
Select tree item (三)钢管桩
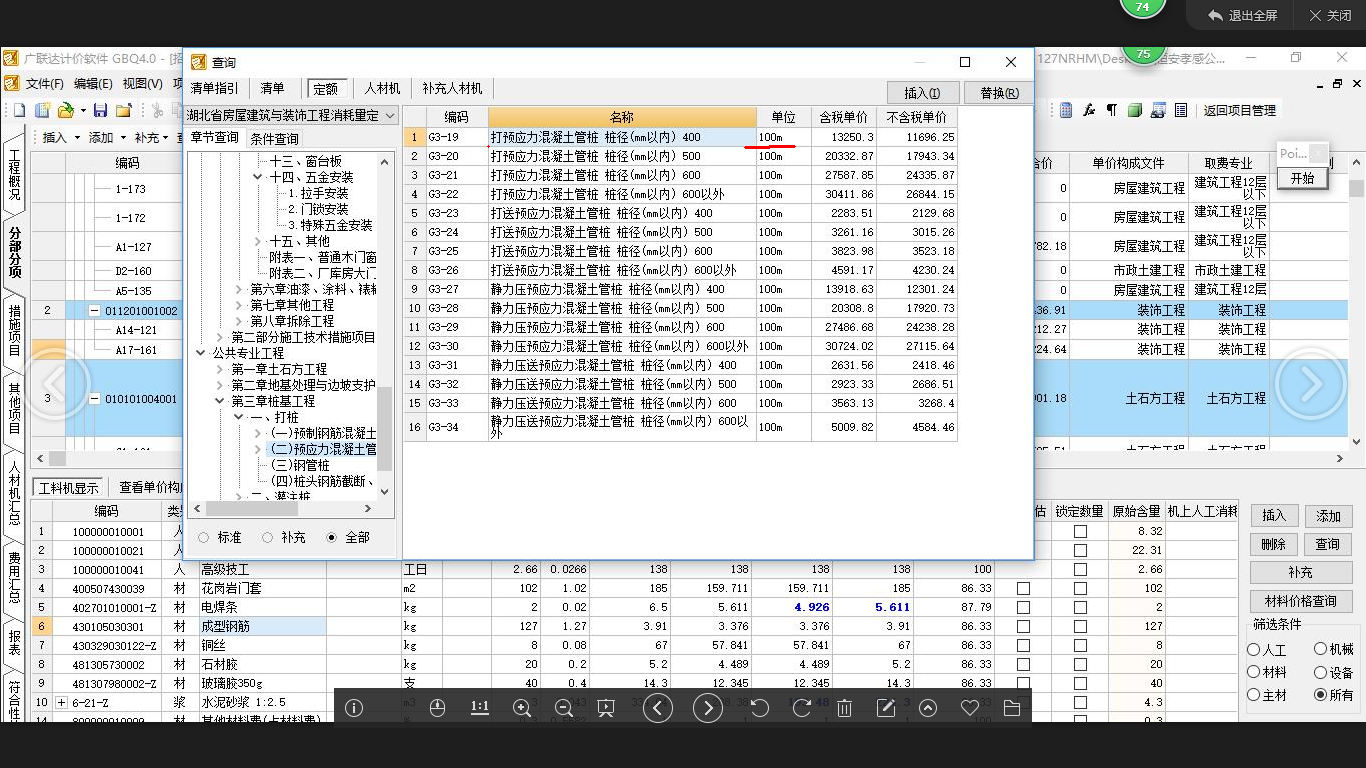tap(299, 465)
